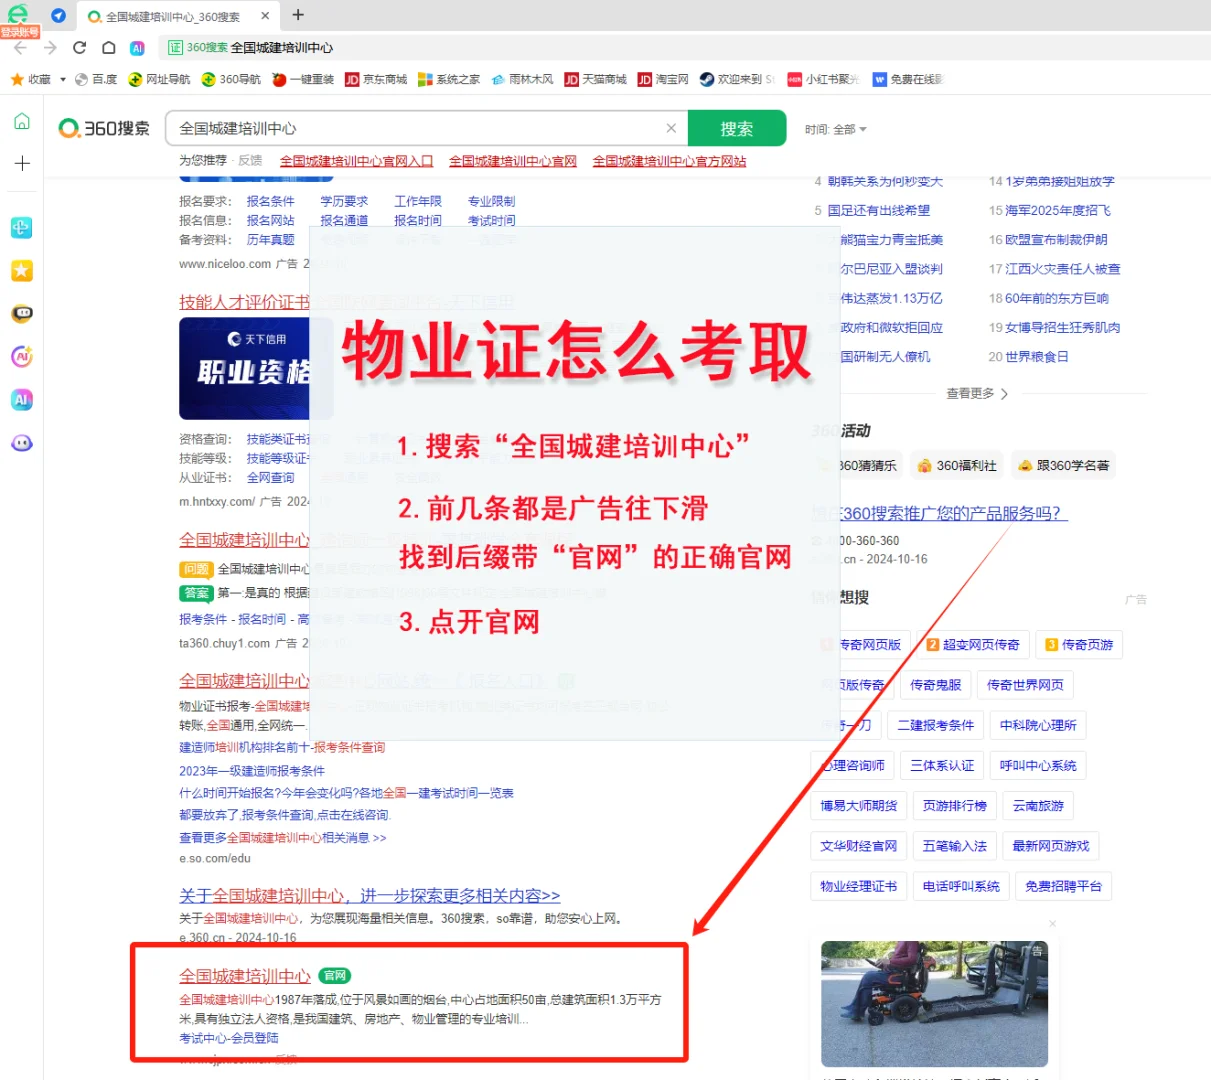1211x1080 pixels.
Task: Open the 收藏 bookmarks dropdown arrow
Action: click(63, 79)
